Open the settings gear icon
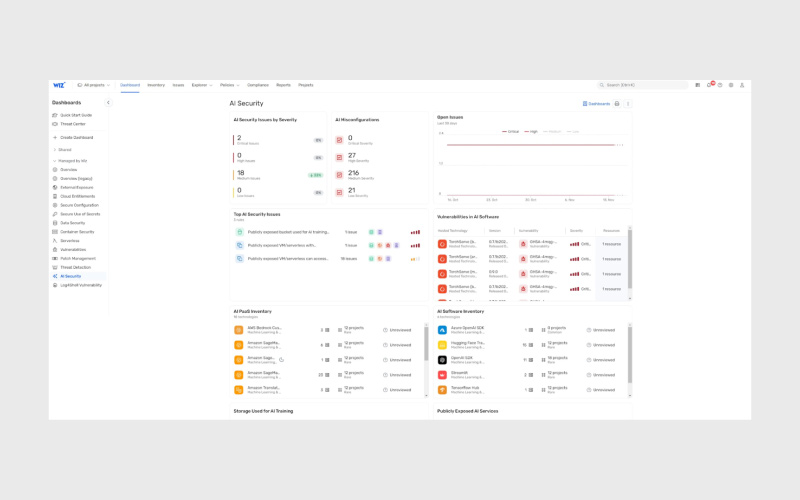This screenshot has height=500, width=800. (731, 85)
